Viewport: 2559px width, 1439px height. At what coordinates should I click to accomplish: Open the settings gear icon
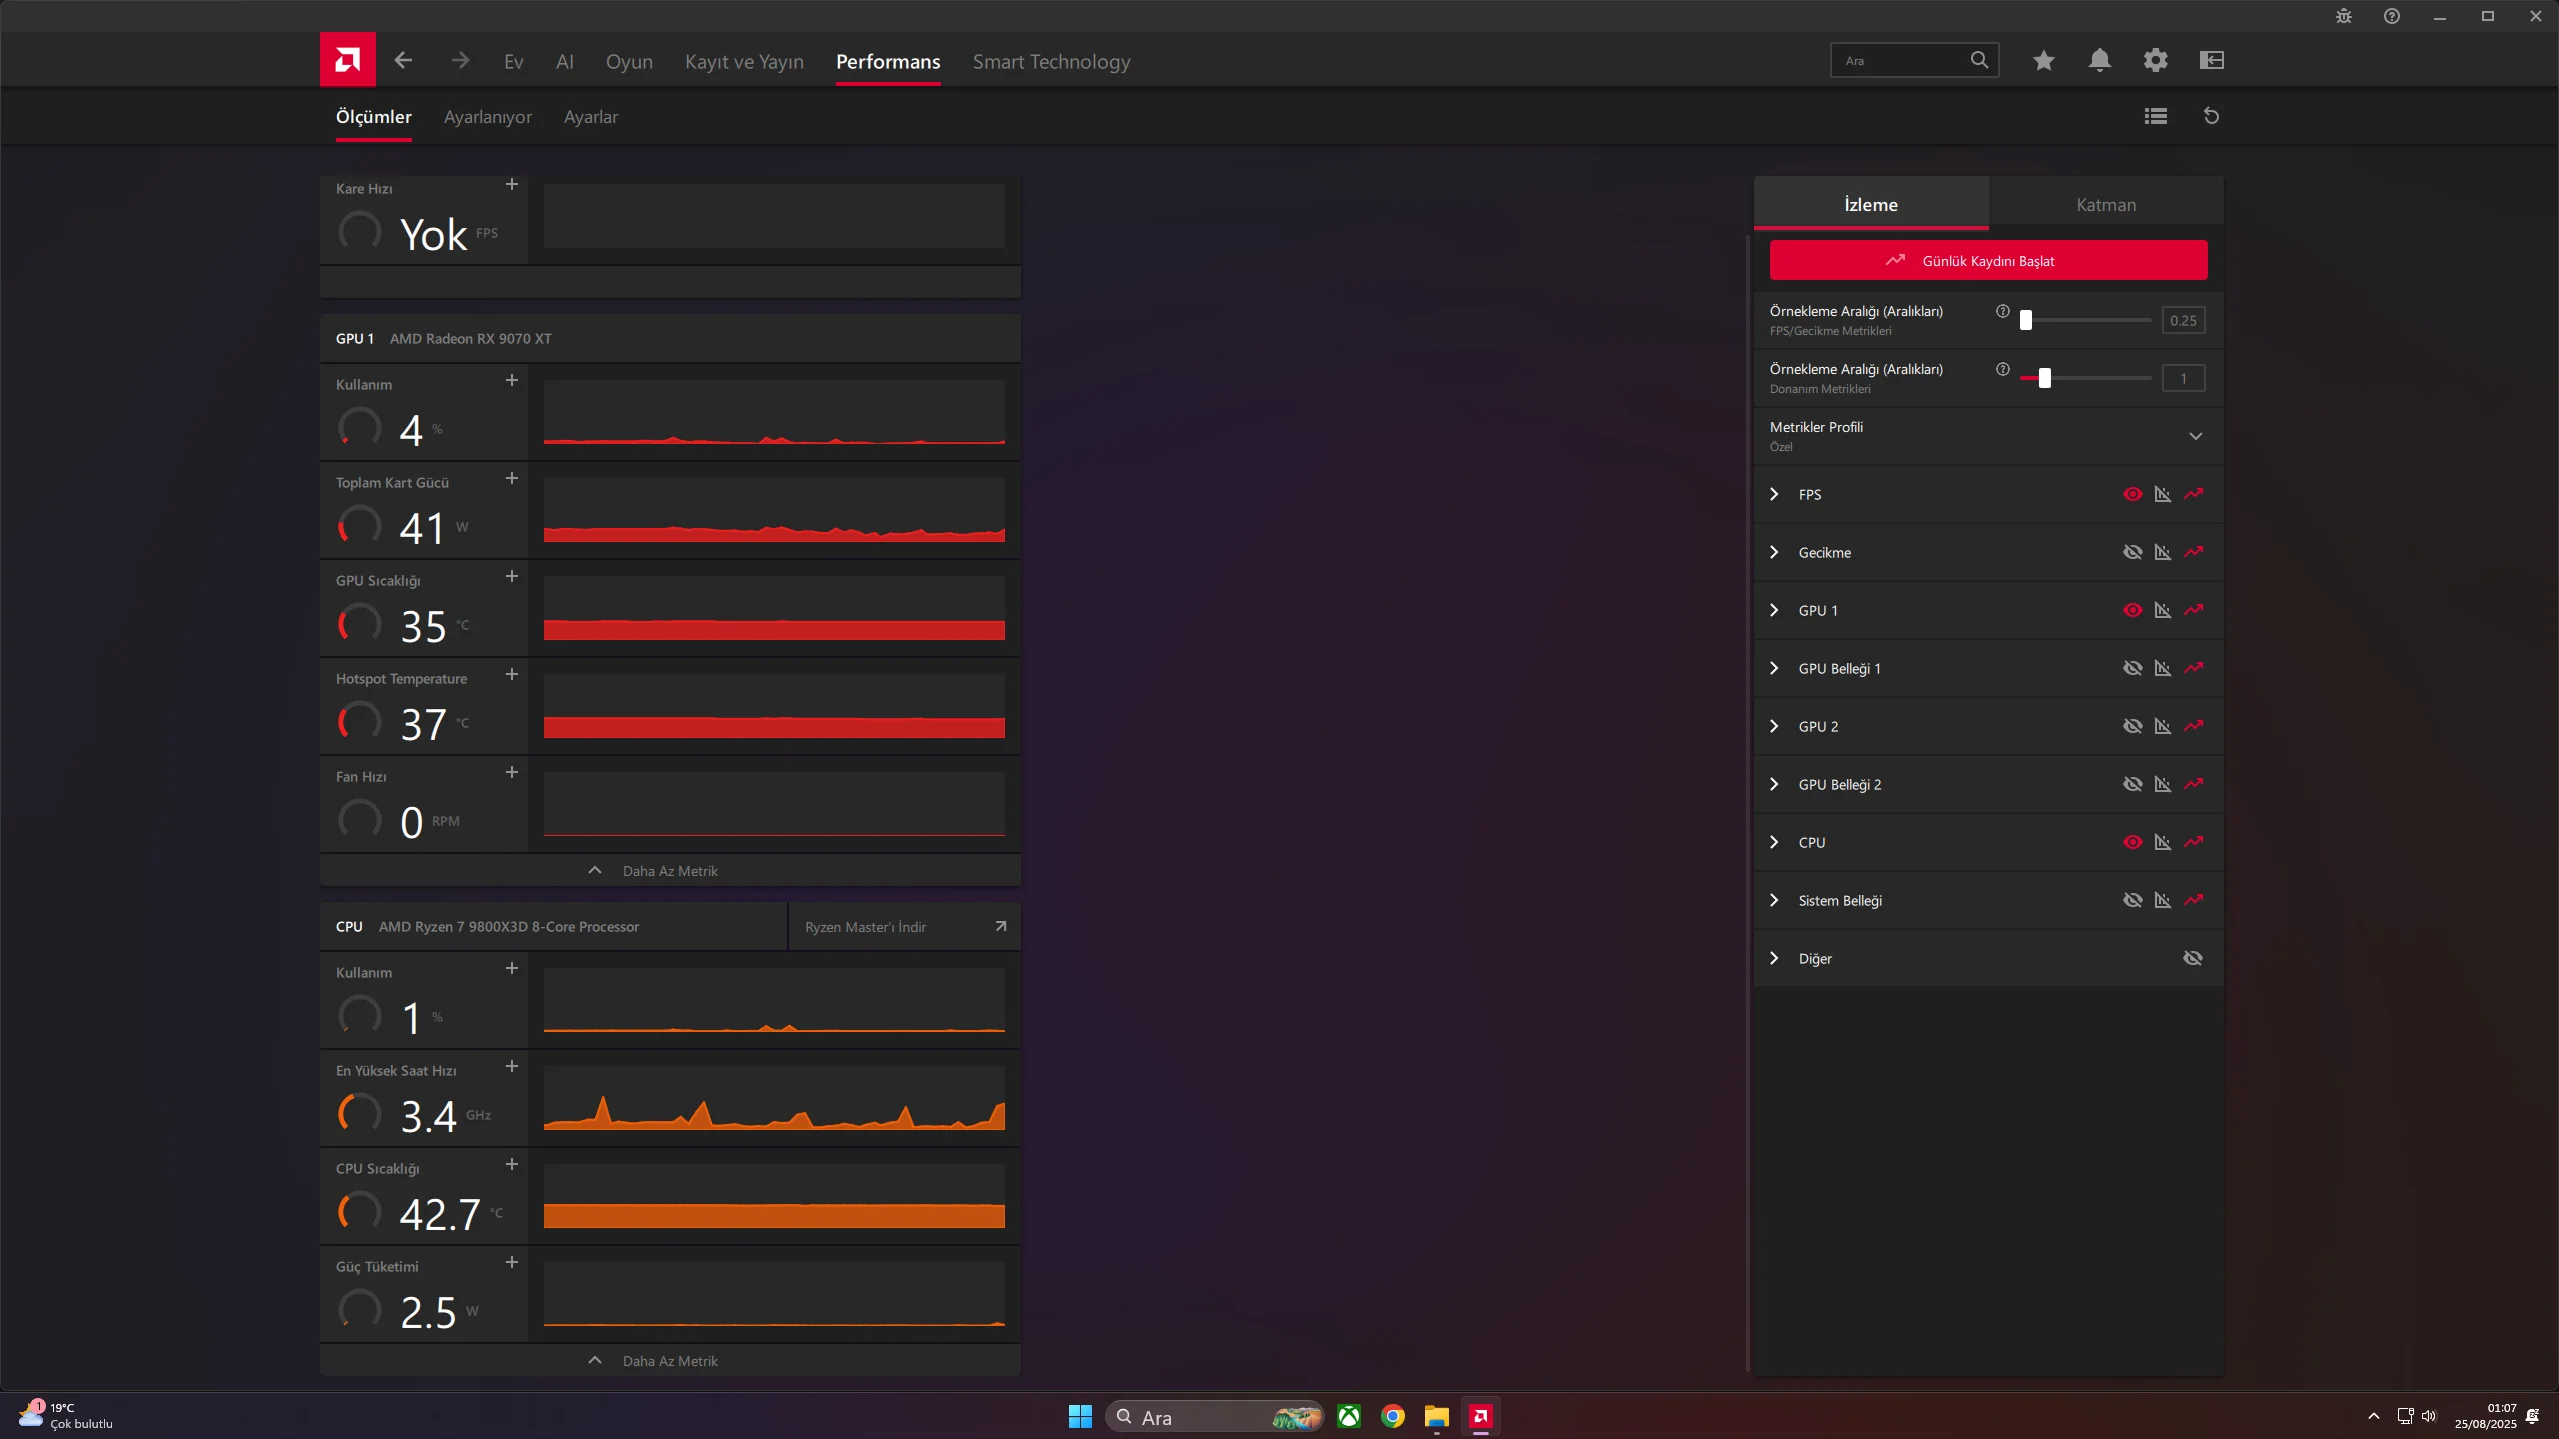click(x=2155, y=61)
